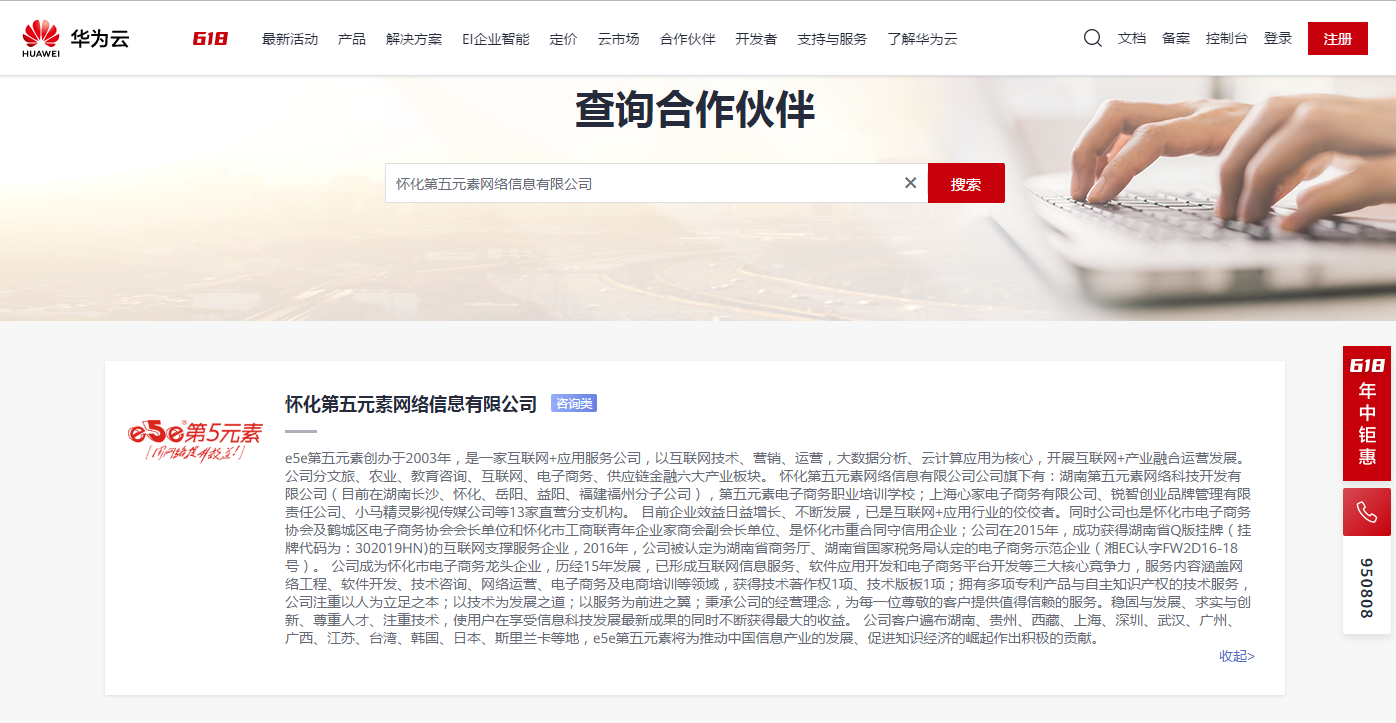The image size is (1396, 723).
Task: Open the 618 promotion icon in navbar
Action: pyautogui.click(x=210, y=39)
